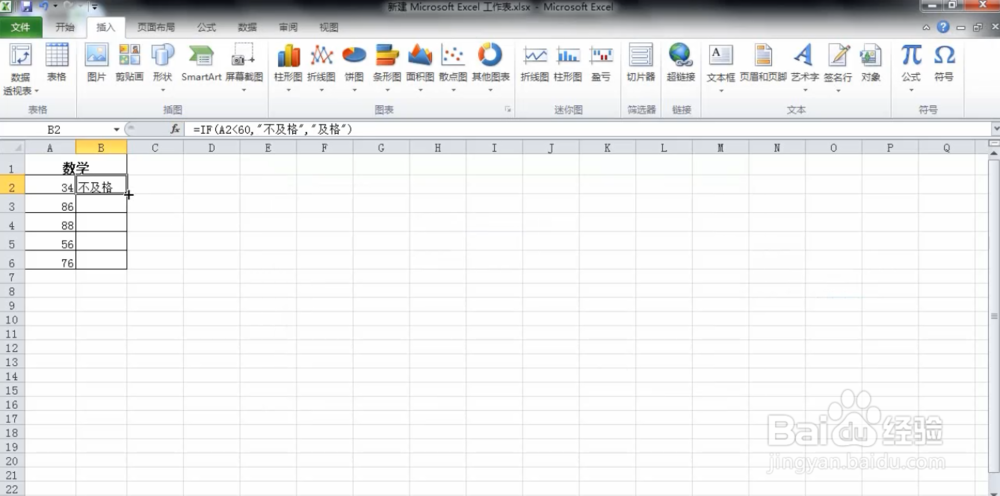The height and width of the screenshot is (496, 1000).
Task: Open Customize Quick Access Toolbar dropdown
Action: (x=94, y=7)
